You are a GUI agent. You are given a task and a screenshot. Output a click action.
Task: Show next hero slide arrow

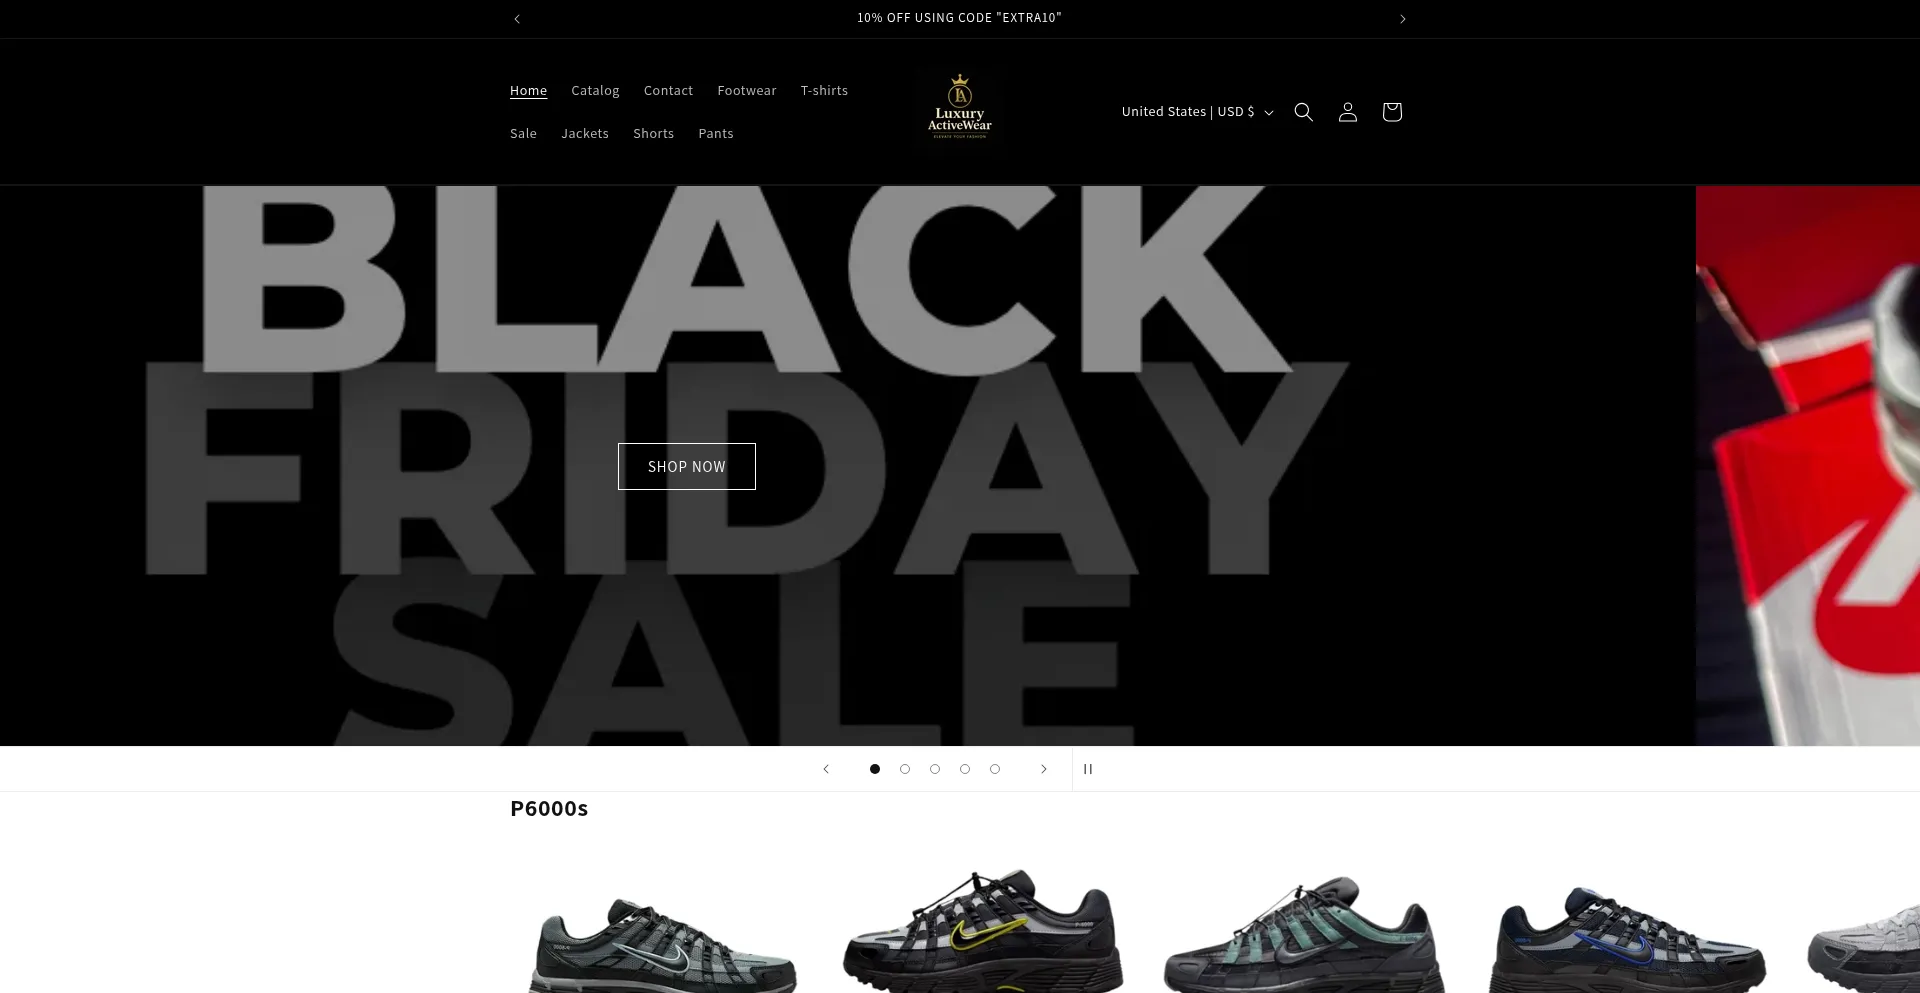tap(1043, 769)
